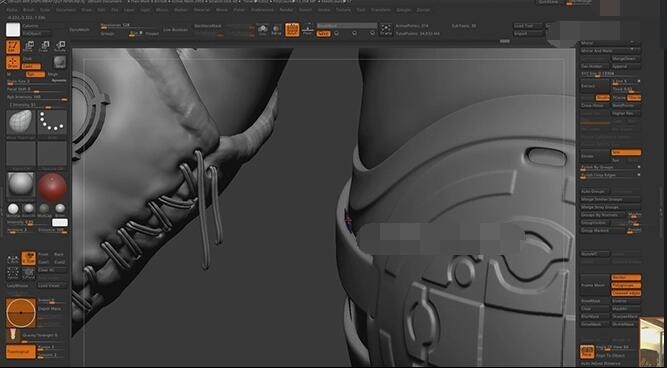Click the small brush icon beside Gravity Strength
Screen dimensions: 667x368
13,335
